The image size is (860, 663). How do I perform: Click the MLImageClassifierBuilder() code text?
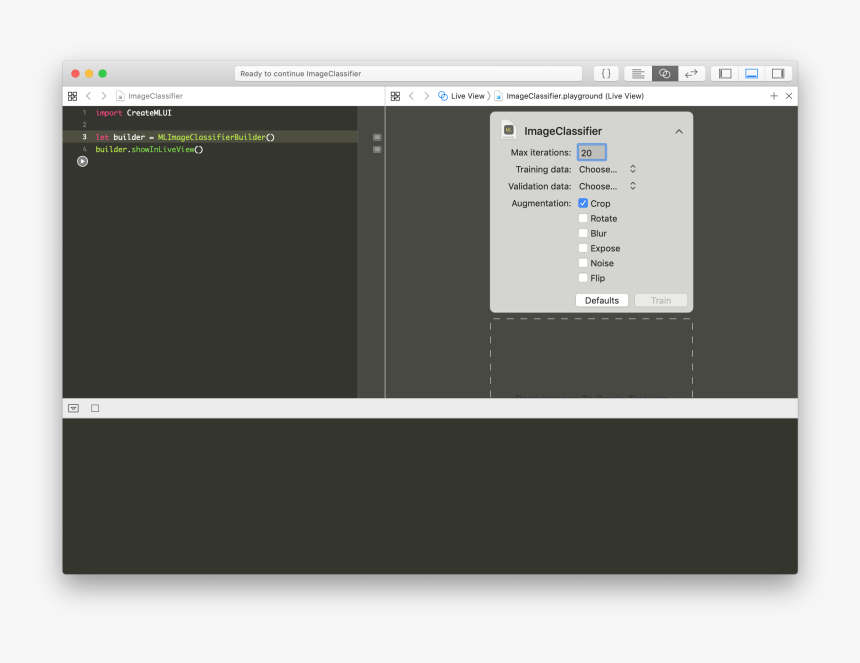pyautogui.click(x=216, y=137)
